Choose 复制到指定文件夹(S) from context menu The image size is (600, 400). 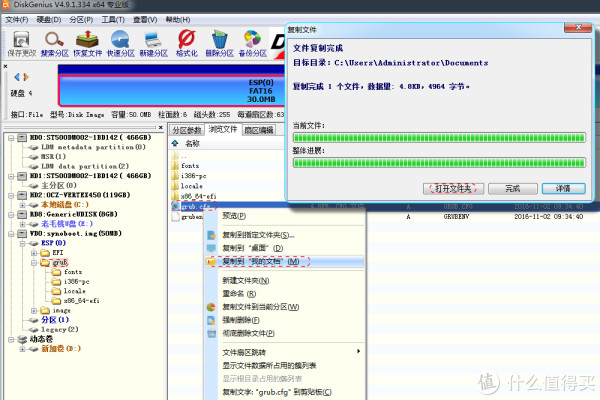(285, 235)
